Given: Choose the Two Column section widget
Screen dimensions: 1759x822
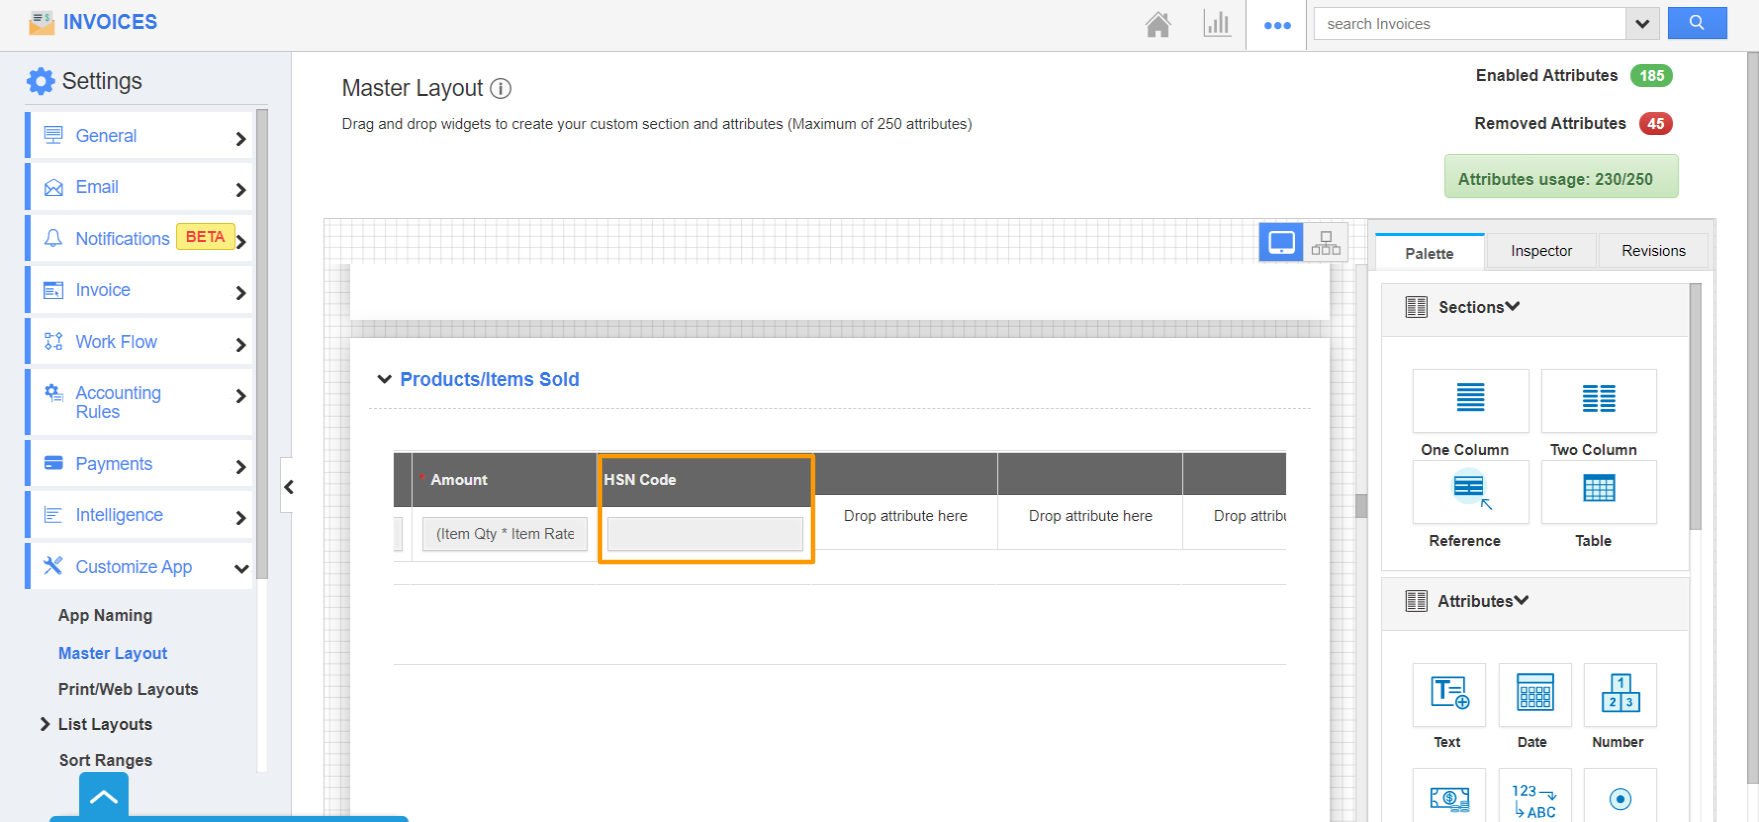Looking at the screenshot, I should point(1598,401).
